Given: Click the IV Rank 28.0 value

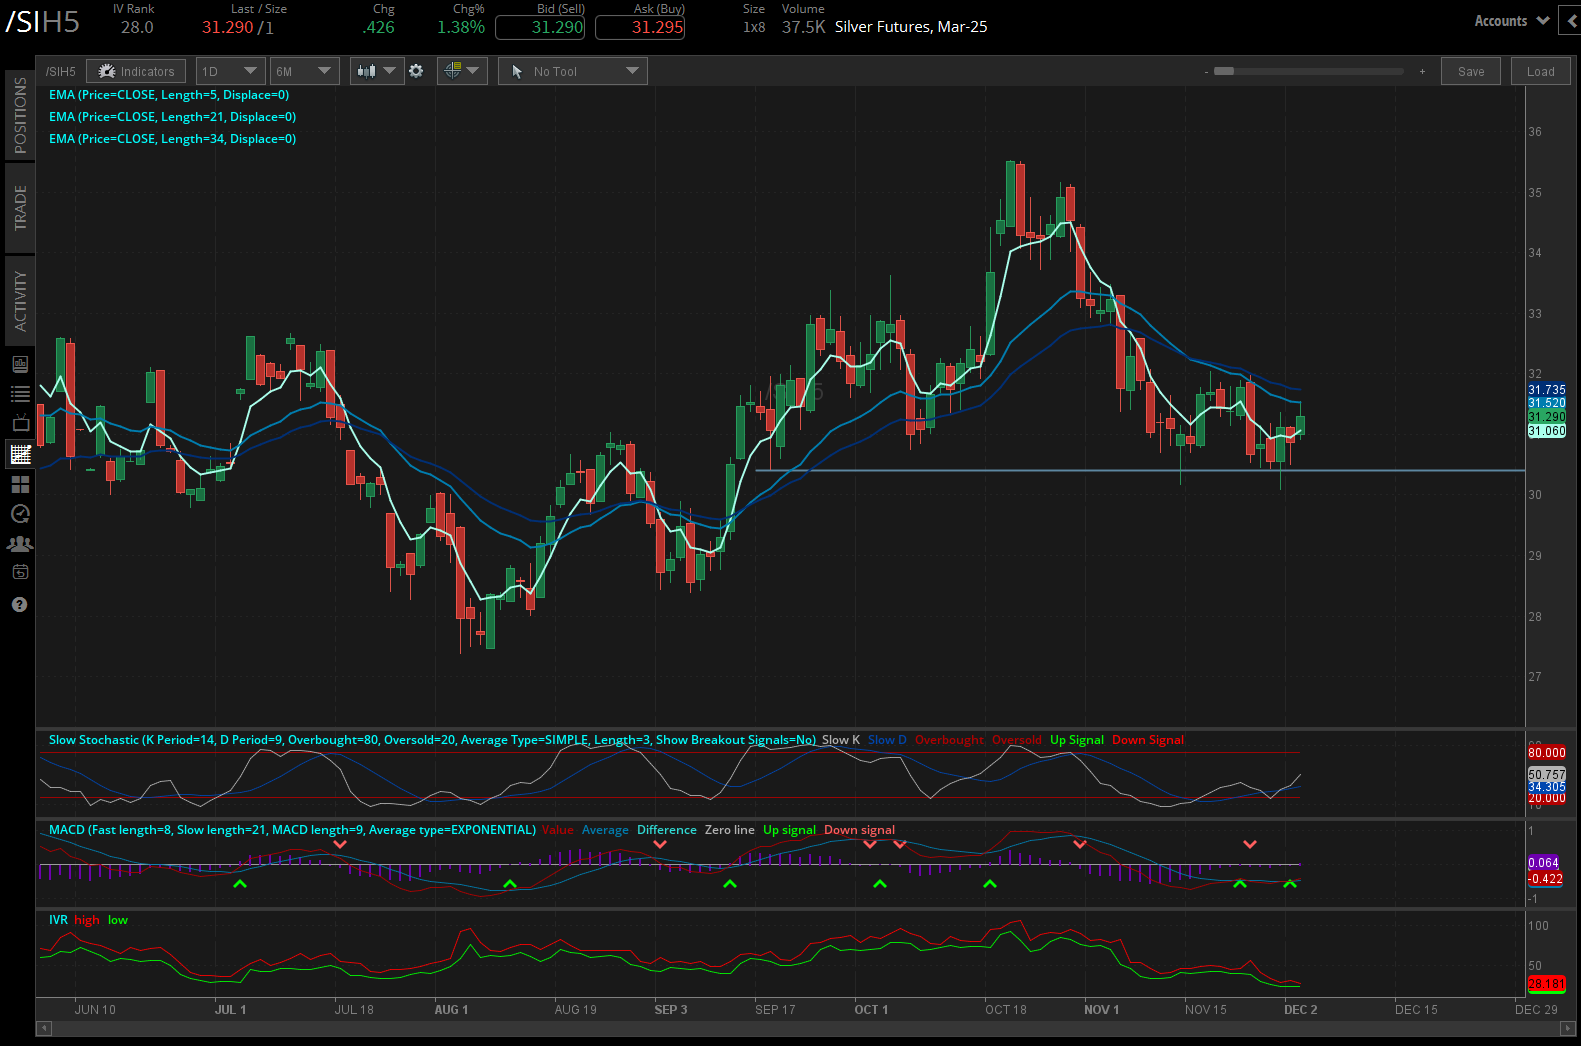Looking at the screenshot, I should [137, 28].
